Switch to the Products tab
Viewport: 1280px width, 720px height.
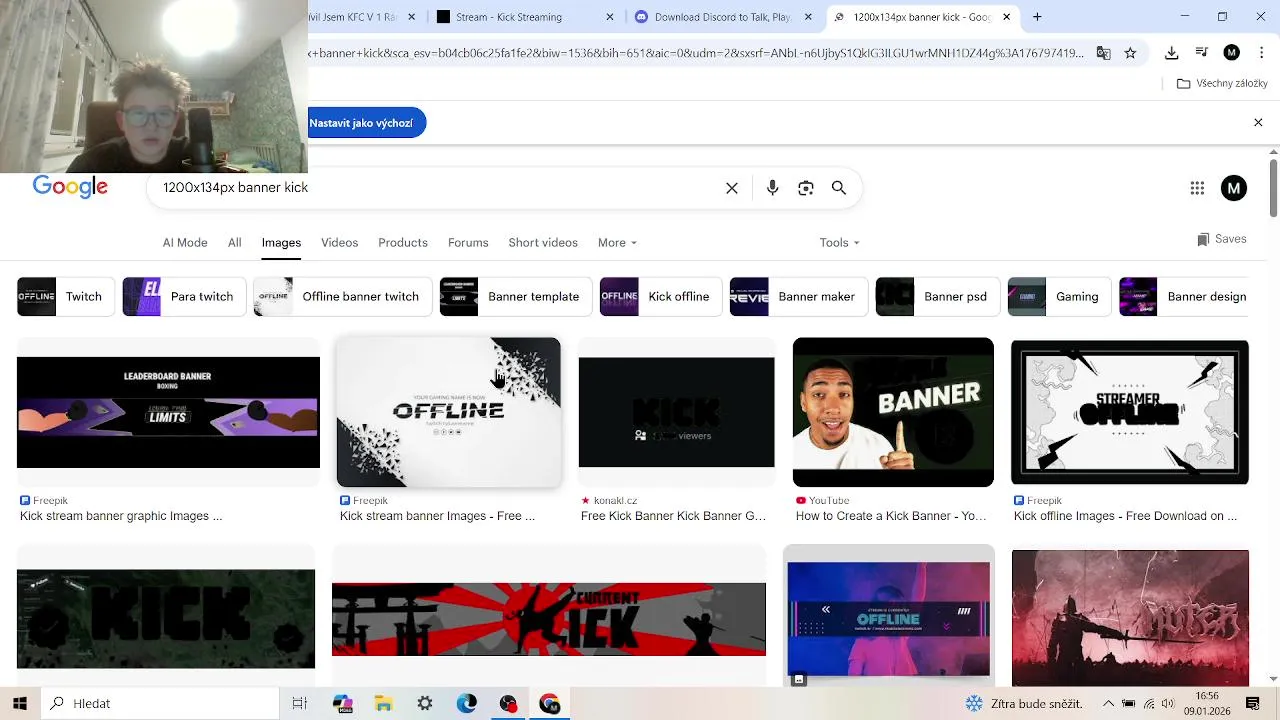pos(403,242)
